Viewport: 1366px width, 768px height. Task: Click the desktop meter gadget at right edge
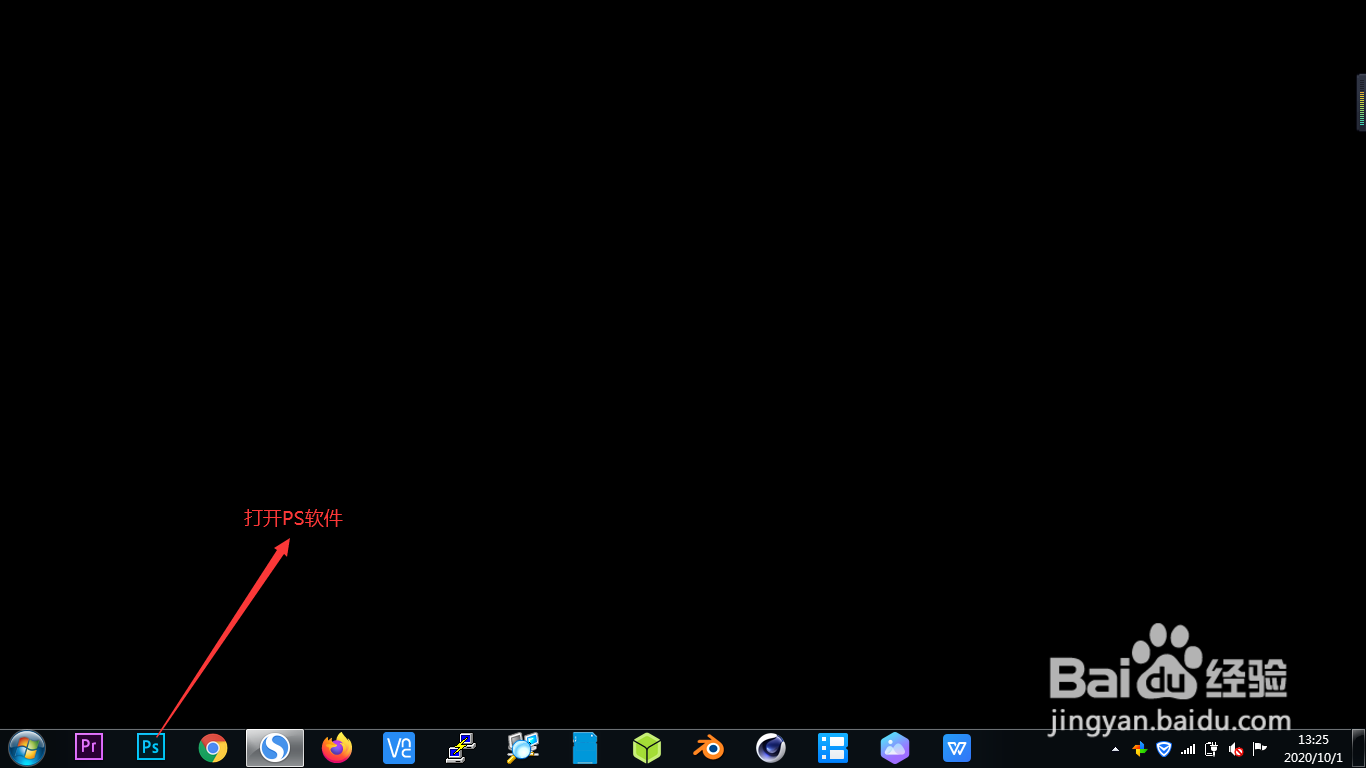click(1361, 103)
